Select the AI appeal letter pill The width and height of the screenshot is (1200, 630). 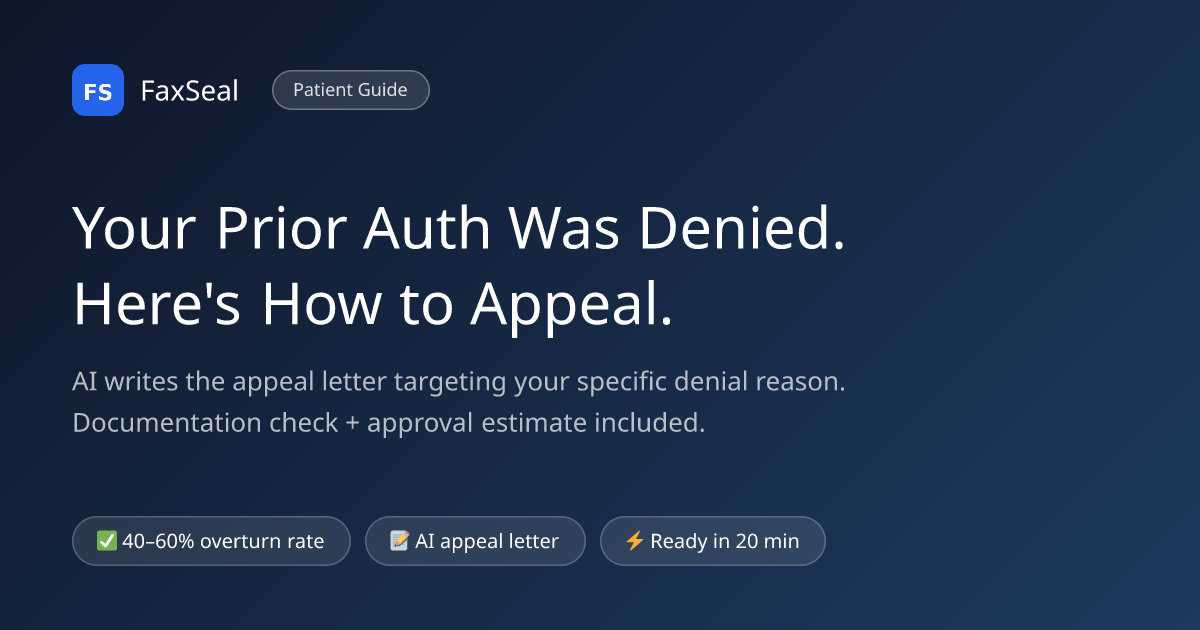click(x=475, y=541)
